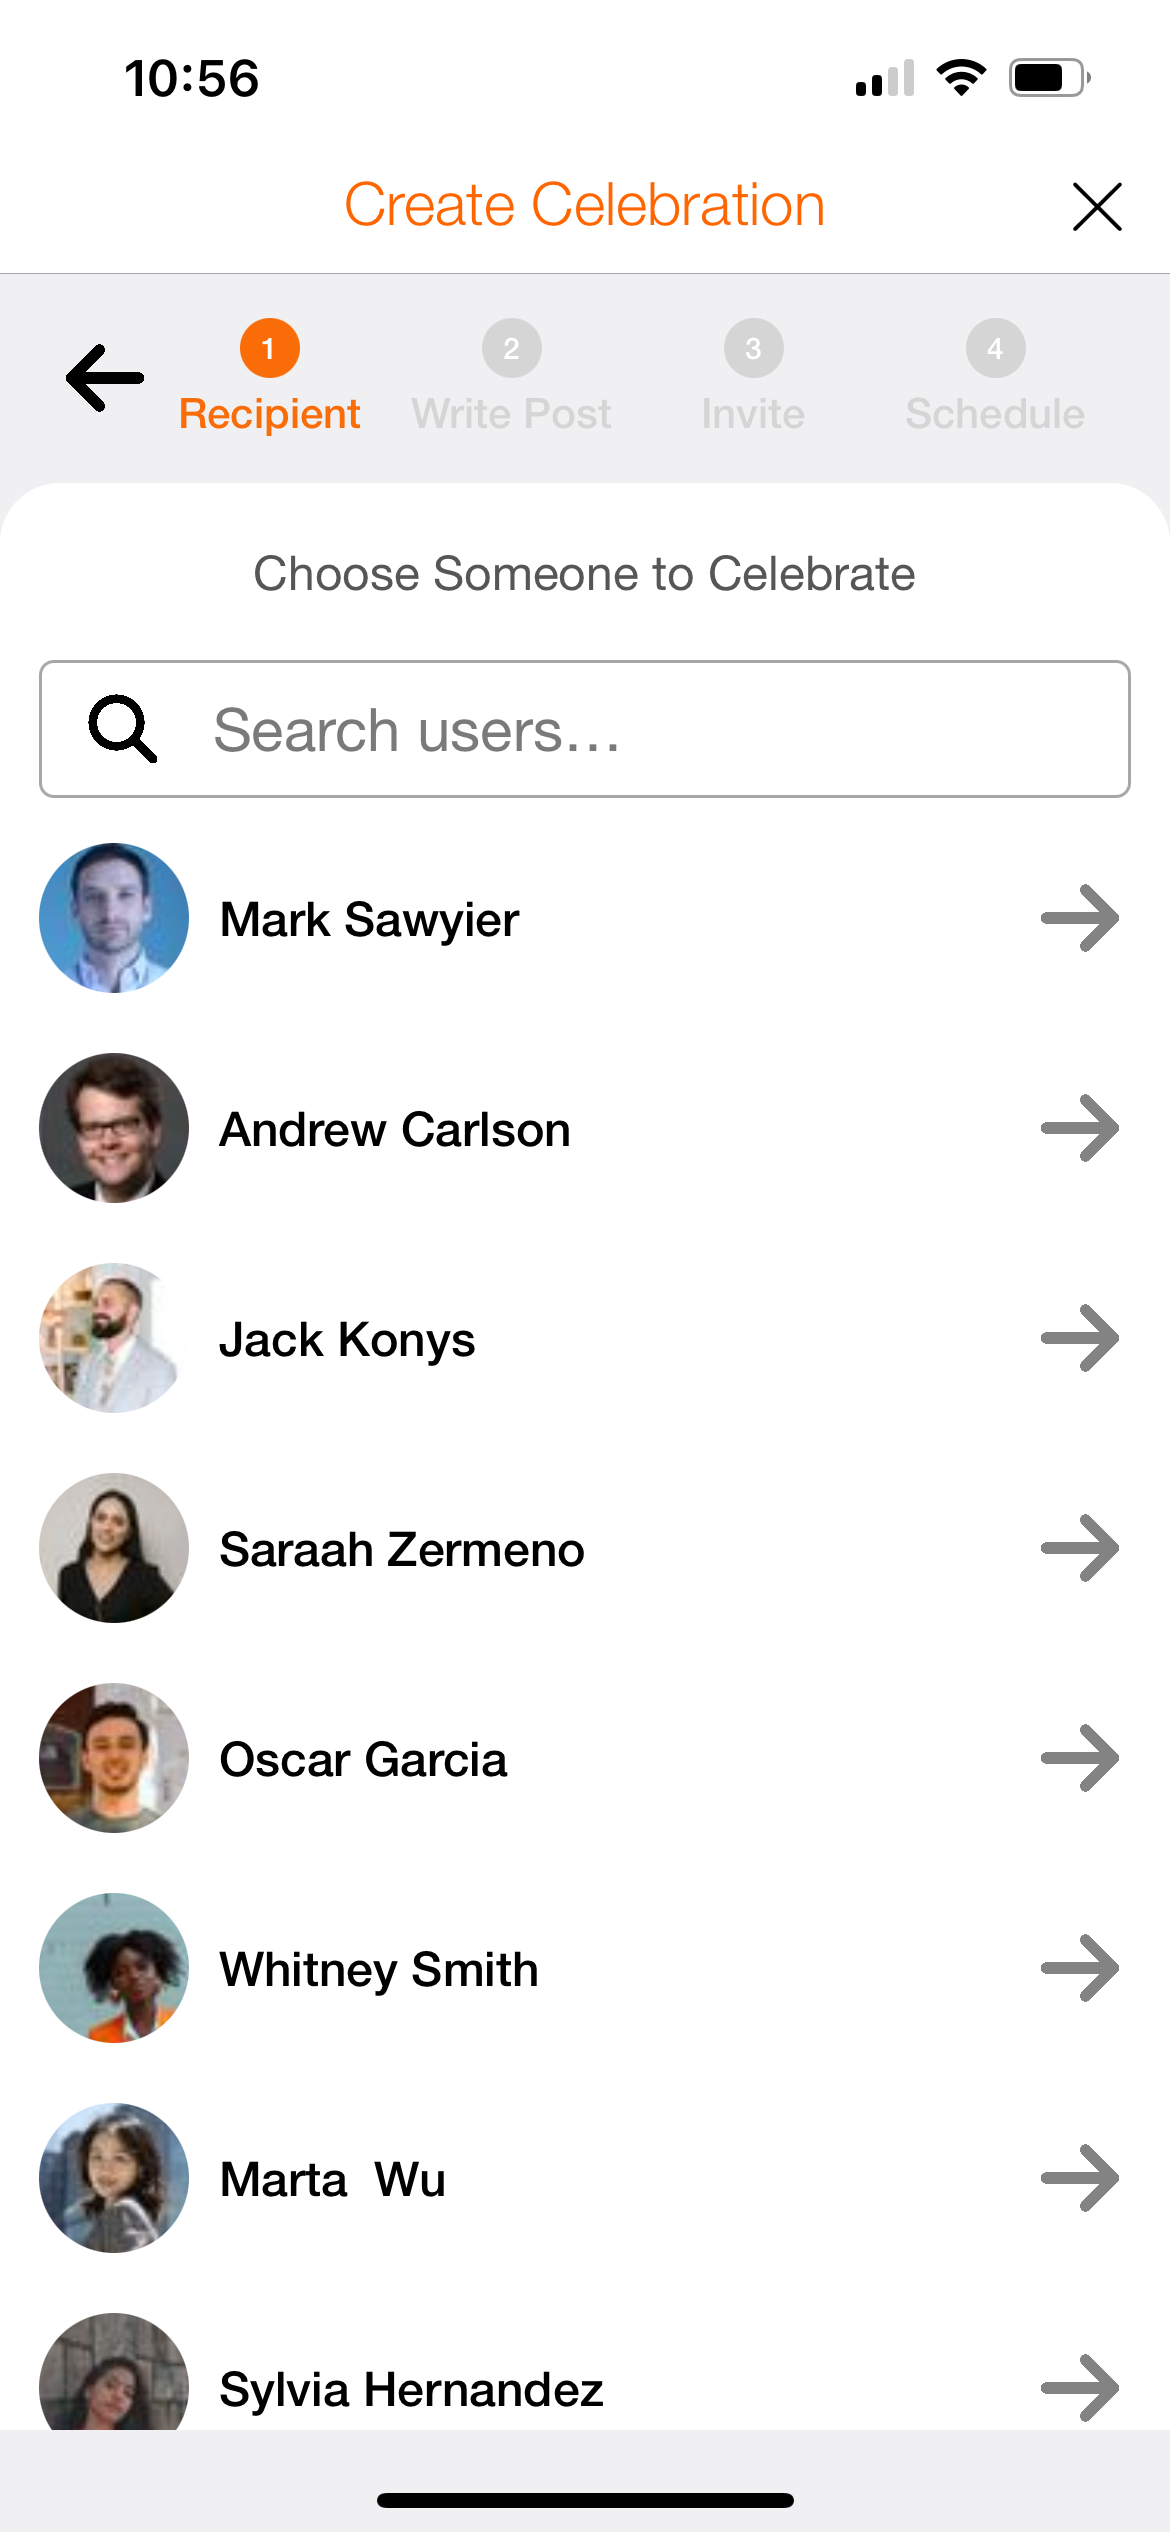
Task: Tap the magnifying glass search icon
Action: click(122, 729)
